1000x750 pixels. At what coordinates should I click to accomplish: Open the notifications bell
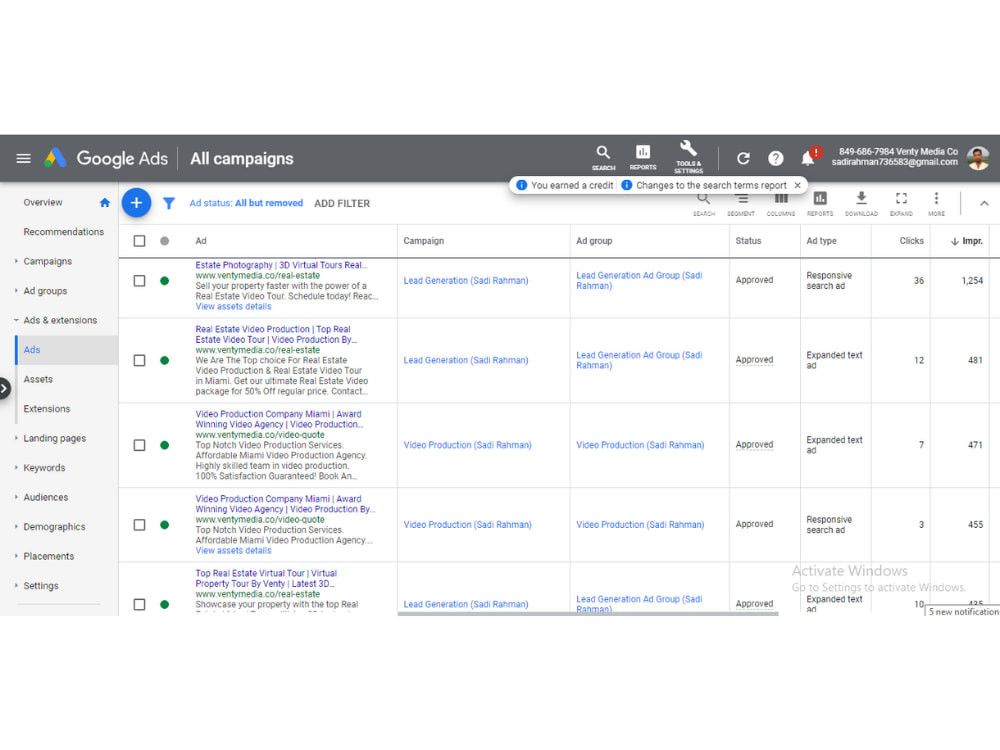point(808,158)
